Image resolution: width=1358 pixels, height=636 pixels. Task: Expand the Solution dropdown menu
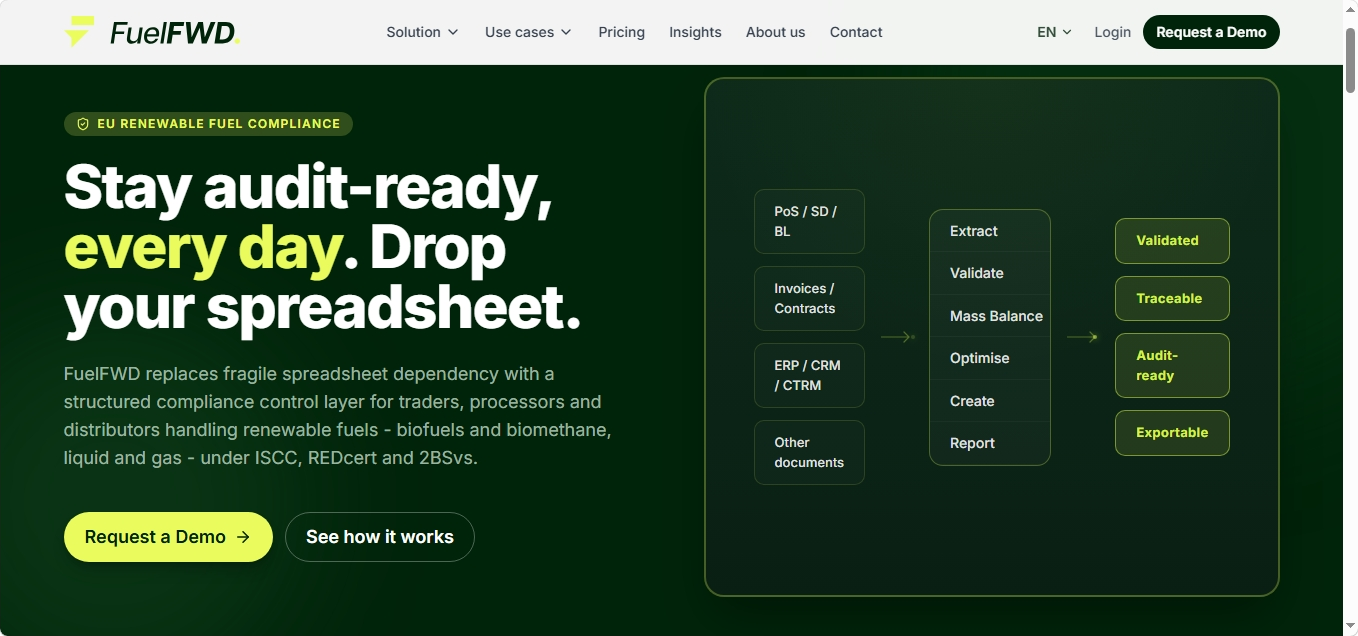click(x=422, y=32)
